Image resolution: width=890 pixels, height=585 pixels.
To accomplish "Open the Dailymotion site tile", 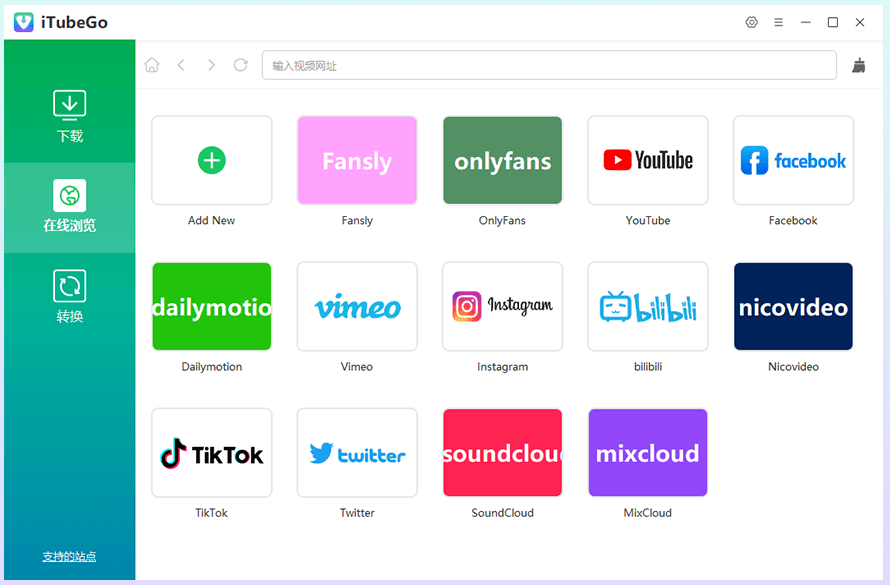I will (x=212, y=306).
